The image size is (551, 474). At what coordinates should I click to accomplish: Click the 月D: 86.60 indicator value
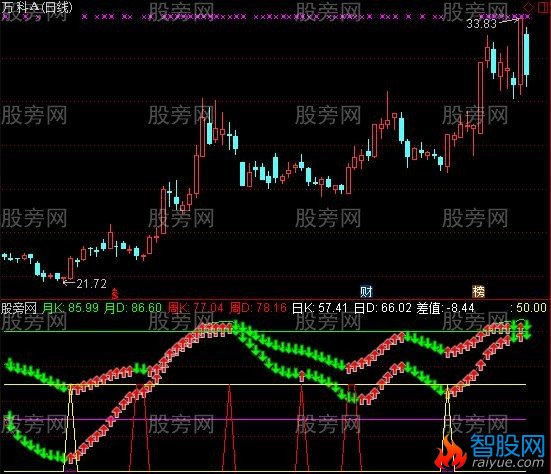click(133, 308)
